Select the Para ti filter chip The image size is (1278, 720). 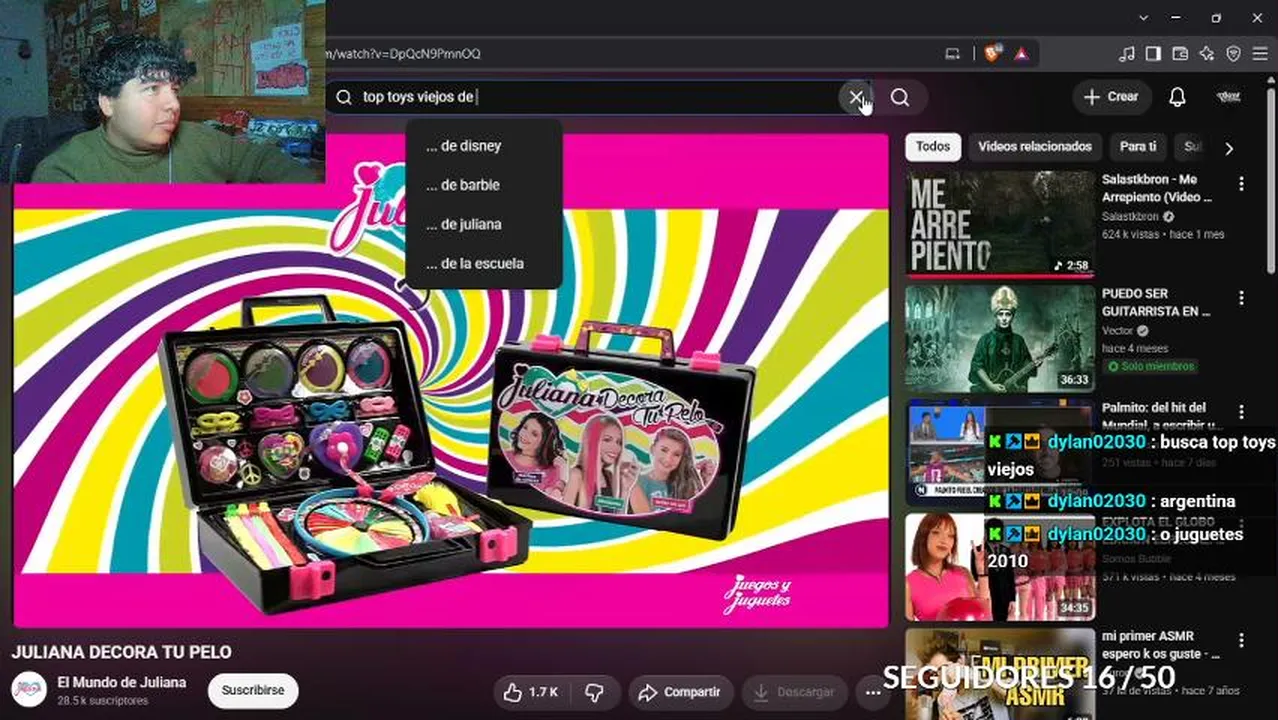click(x=1138, y=147)
